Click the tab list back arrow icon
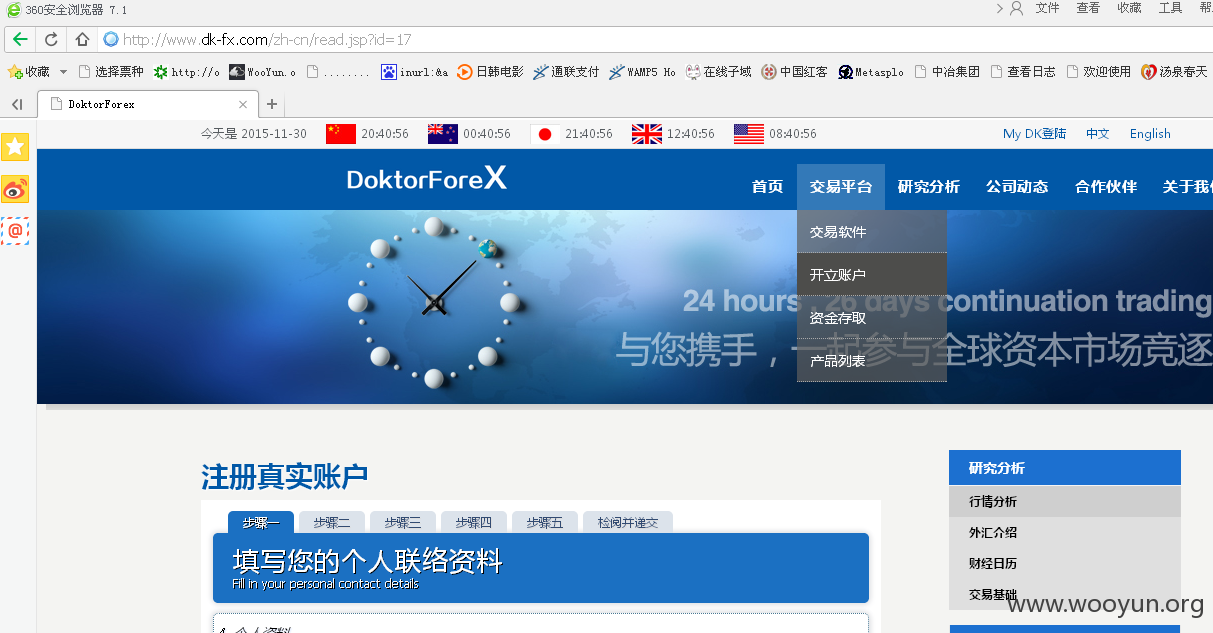 [x=17, y=104]
